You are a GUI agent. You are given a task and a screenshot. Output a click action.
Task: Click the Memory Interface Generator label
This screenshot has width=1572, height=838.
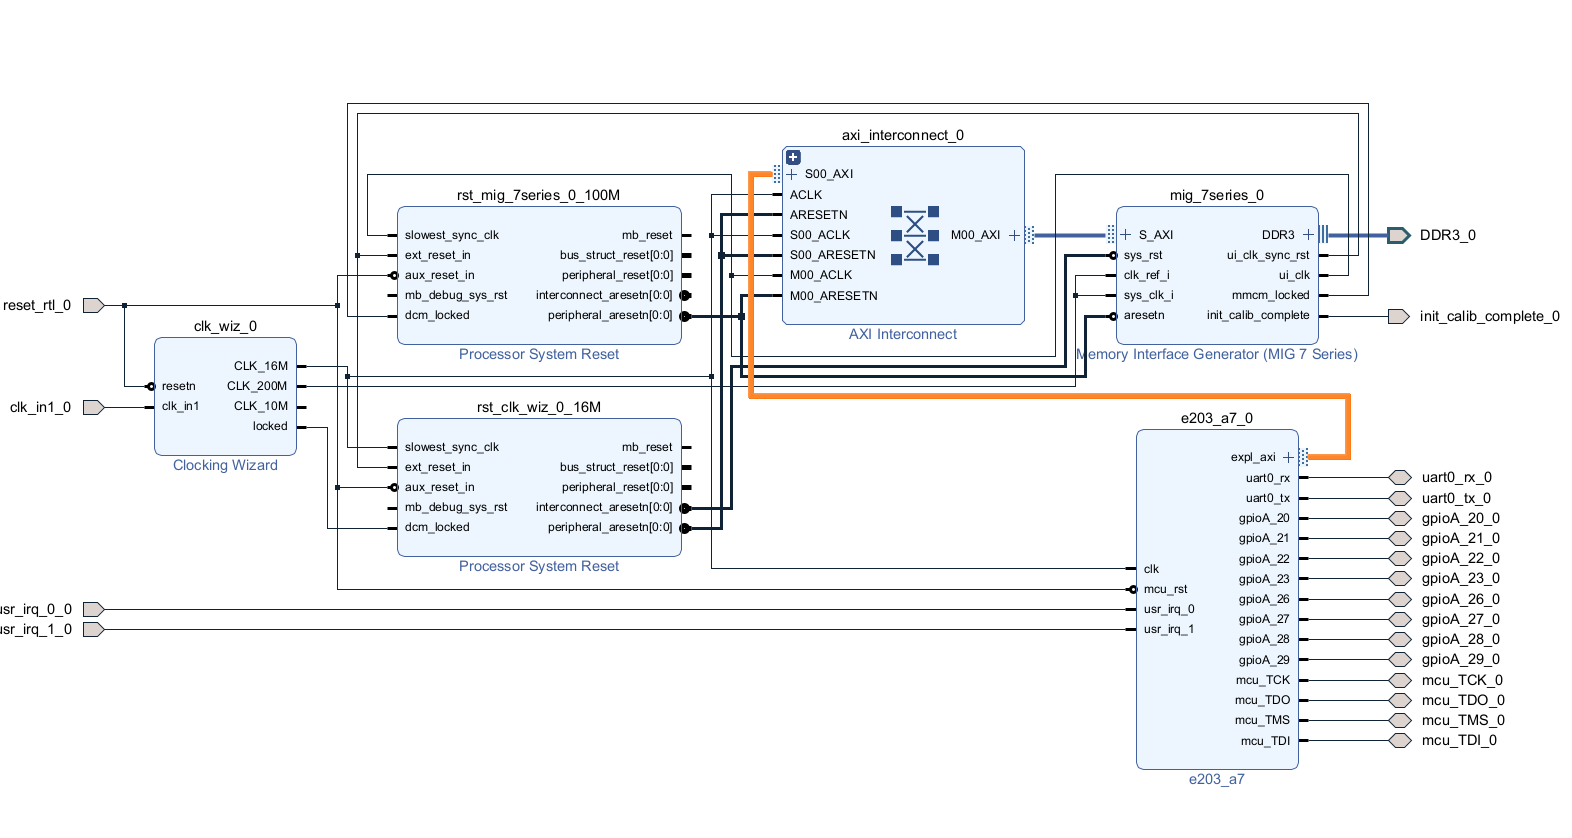(1217, 354)
